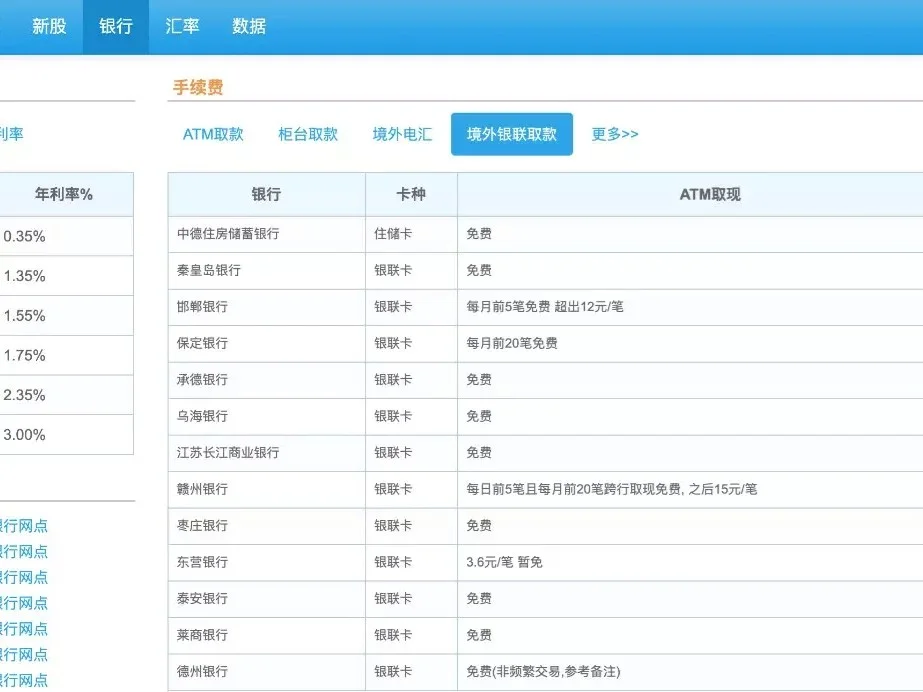Switch to the ATM取款 fee tab
The width and height of the screenshot is (923, 692).
(x=213, y=134)
